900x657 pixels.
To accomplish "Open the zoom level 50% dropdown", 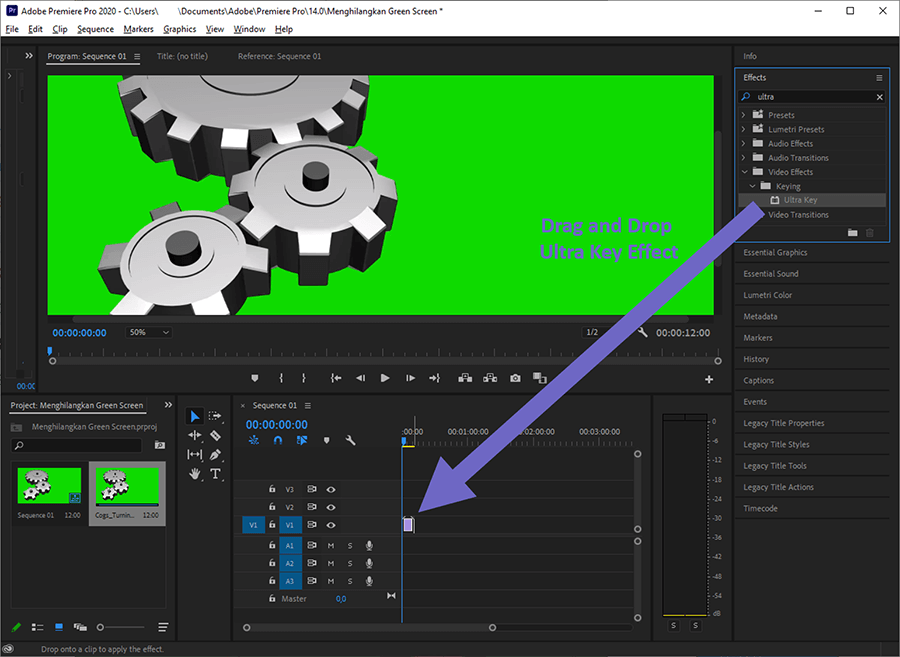I will point(149,332).
